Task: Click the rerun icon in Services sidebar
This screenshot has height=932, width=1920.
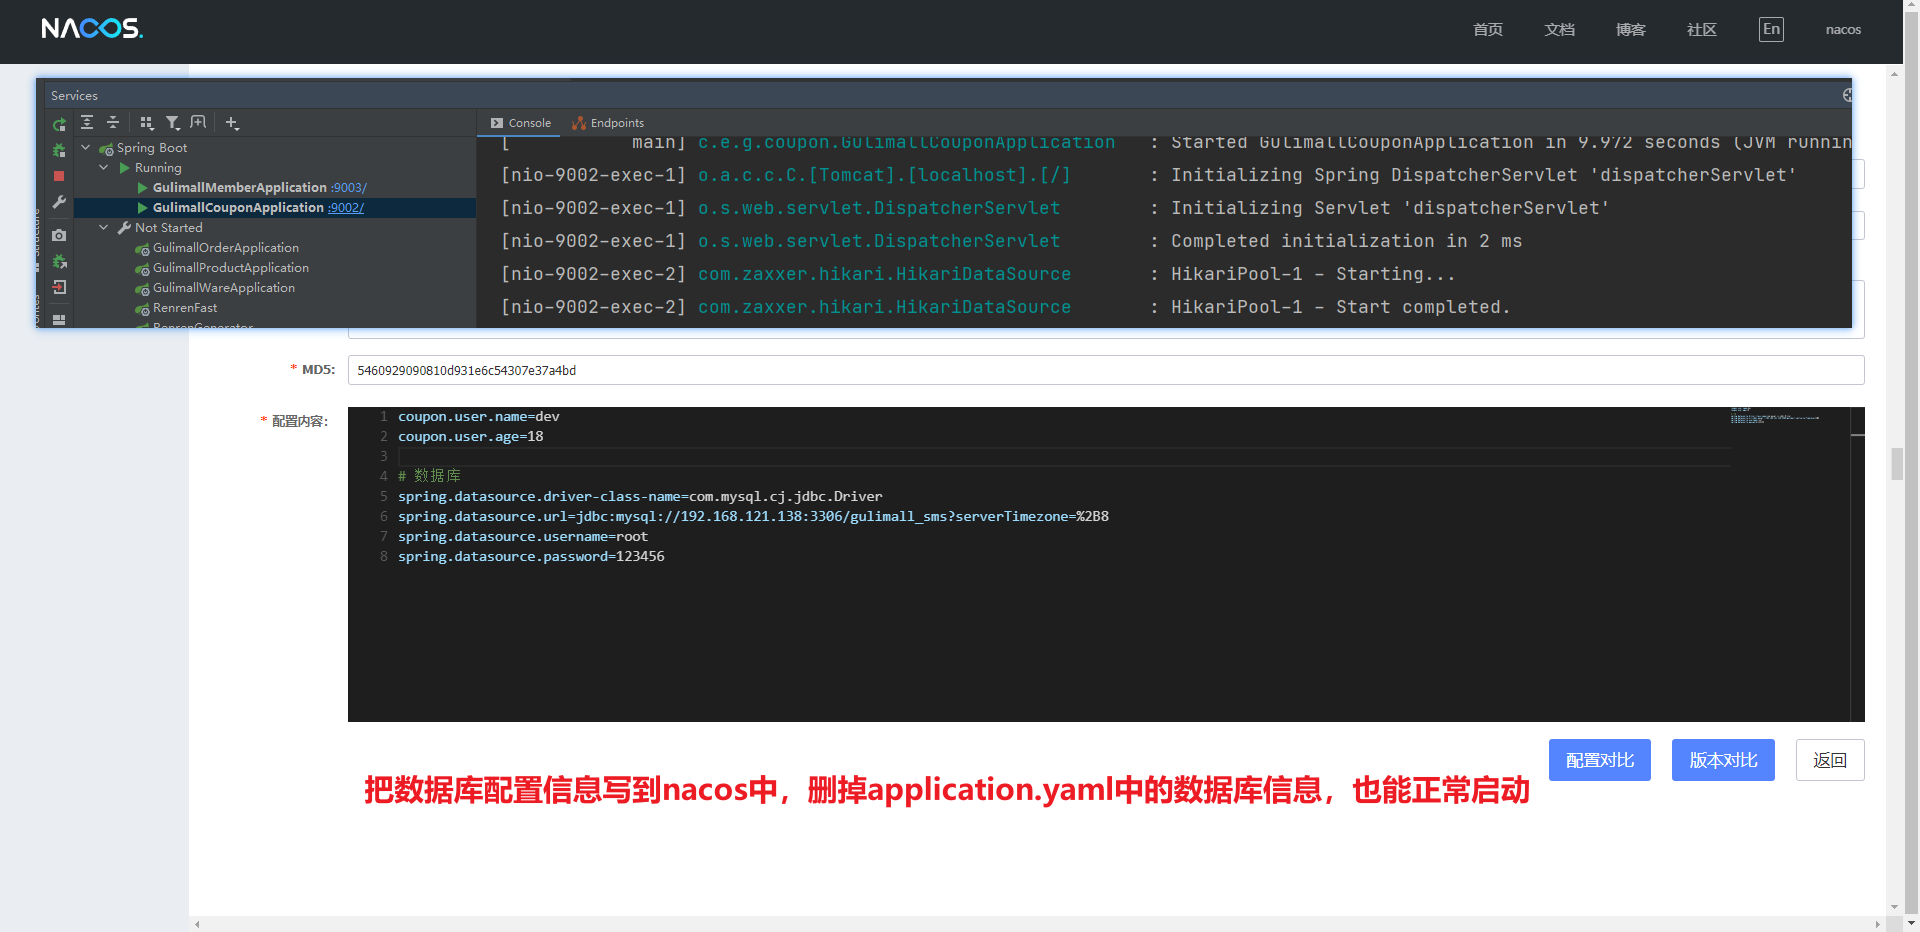Action: (59, 124)
